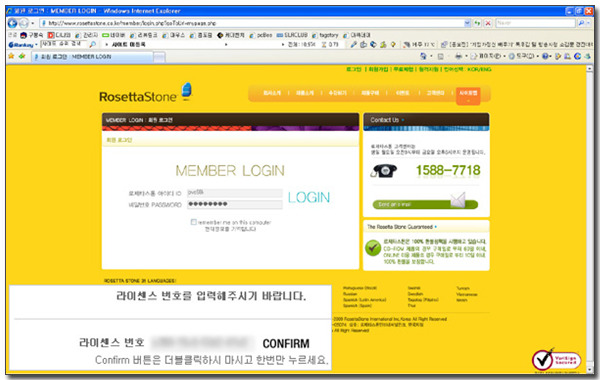
Task: Click the LOGIN button
Action: 309,197
